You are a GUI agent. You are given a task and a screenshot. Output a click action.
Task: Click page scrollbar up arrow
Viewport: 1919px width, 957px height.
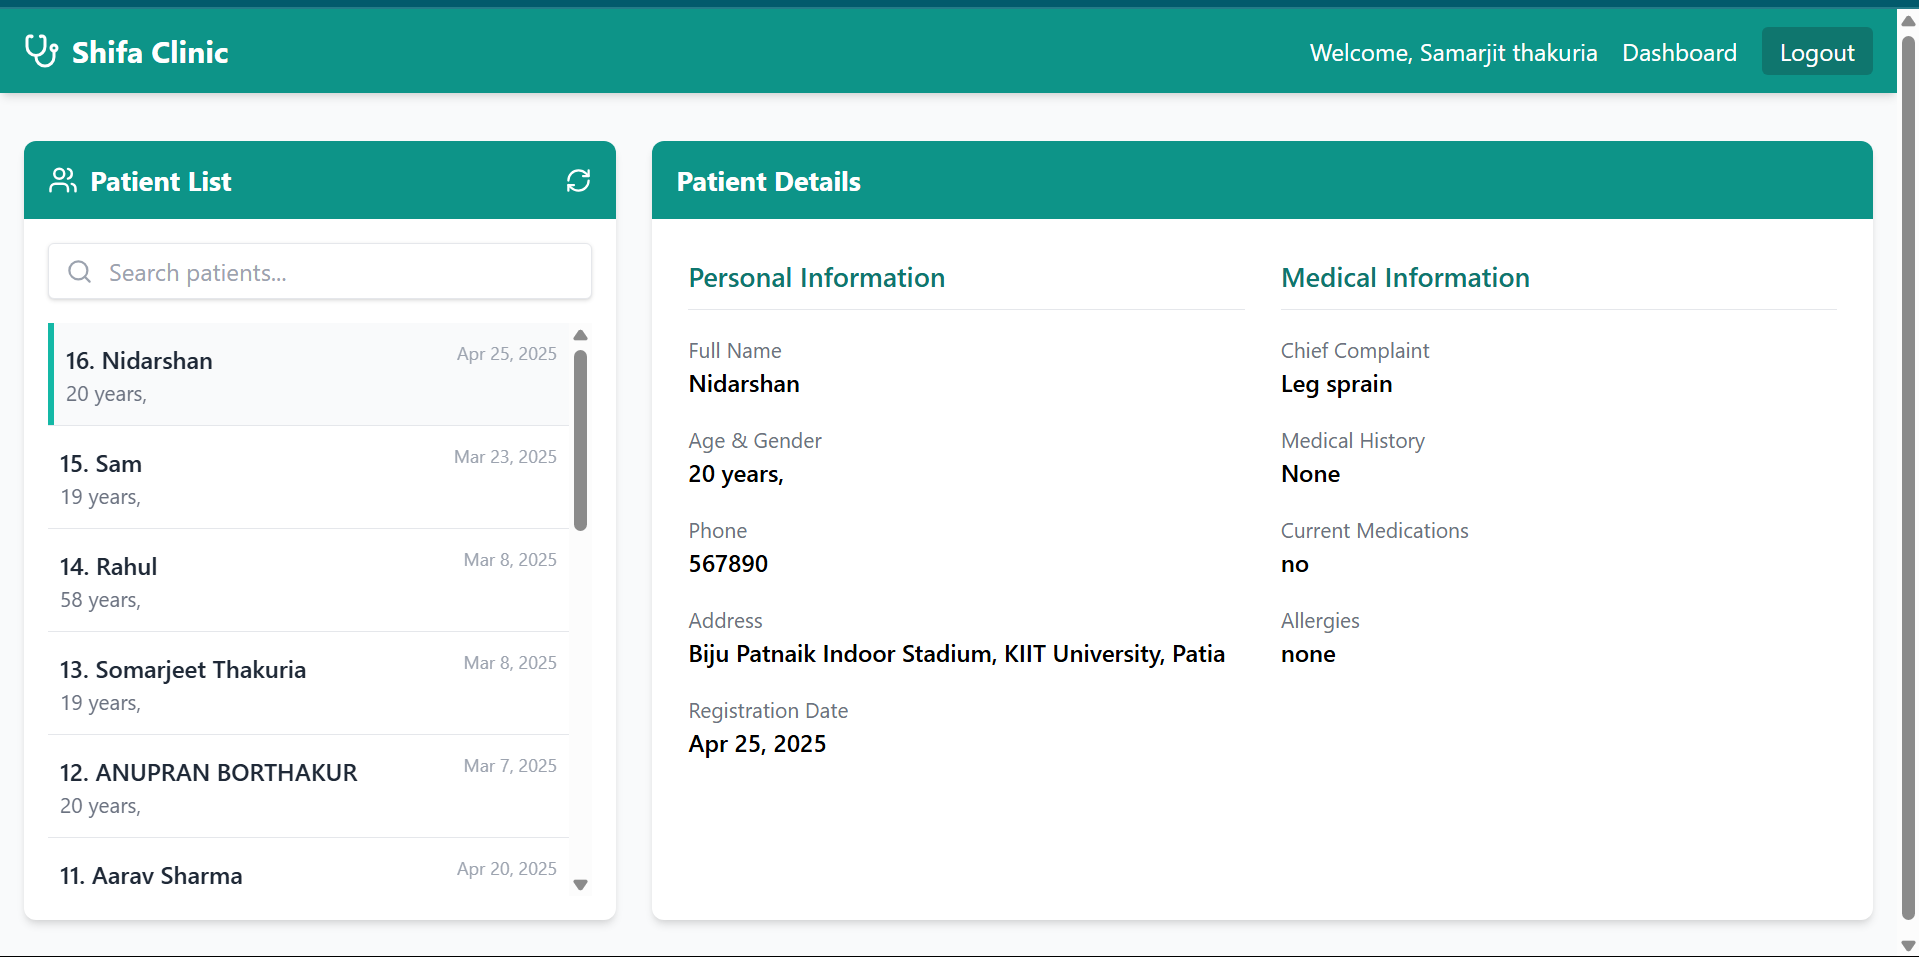tap(1908, 20)
